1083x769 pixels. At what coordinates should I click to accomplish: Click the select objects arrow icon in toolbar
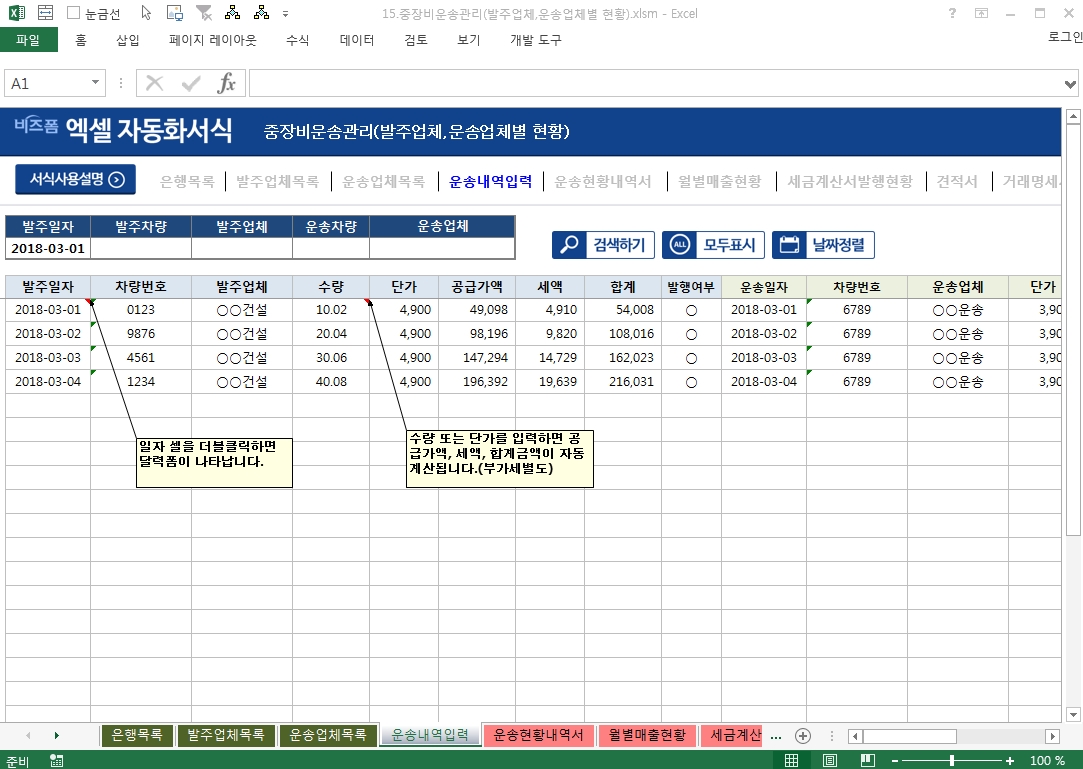[x=147, y=14]
